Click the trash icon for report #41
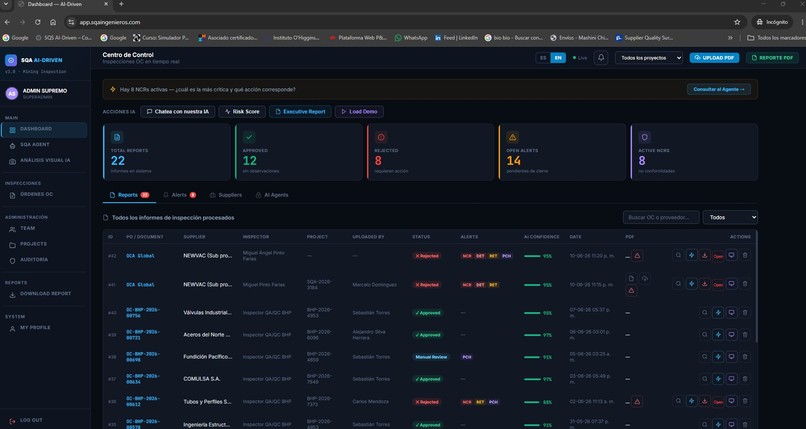The height and width of the screenshot is (429, 806). point(745,284)
